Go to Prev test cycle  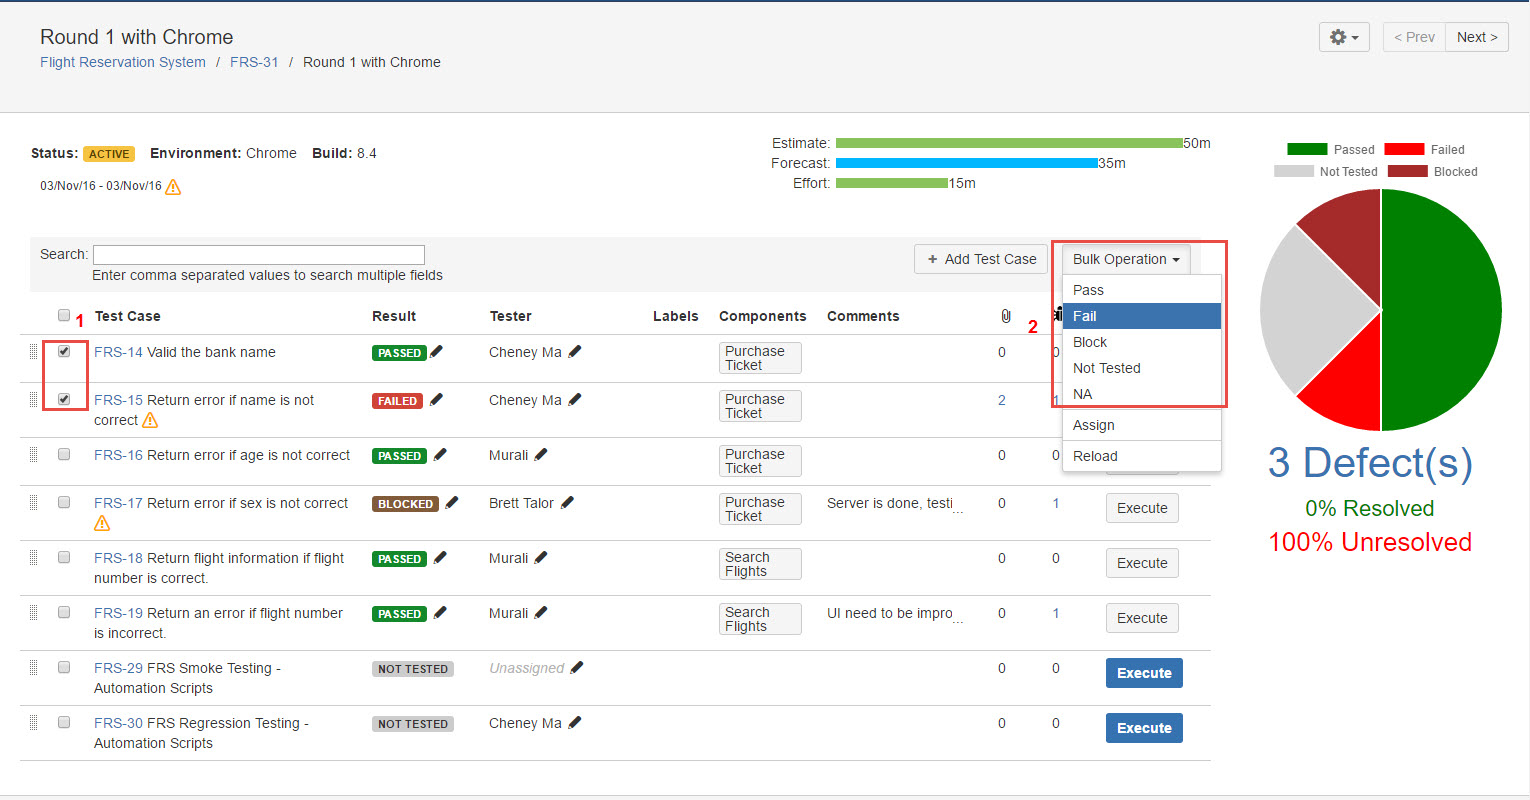[1414, 37]
